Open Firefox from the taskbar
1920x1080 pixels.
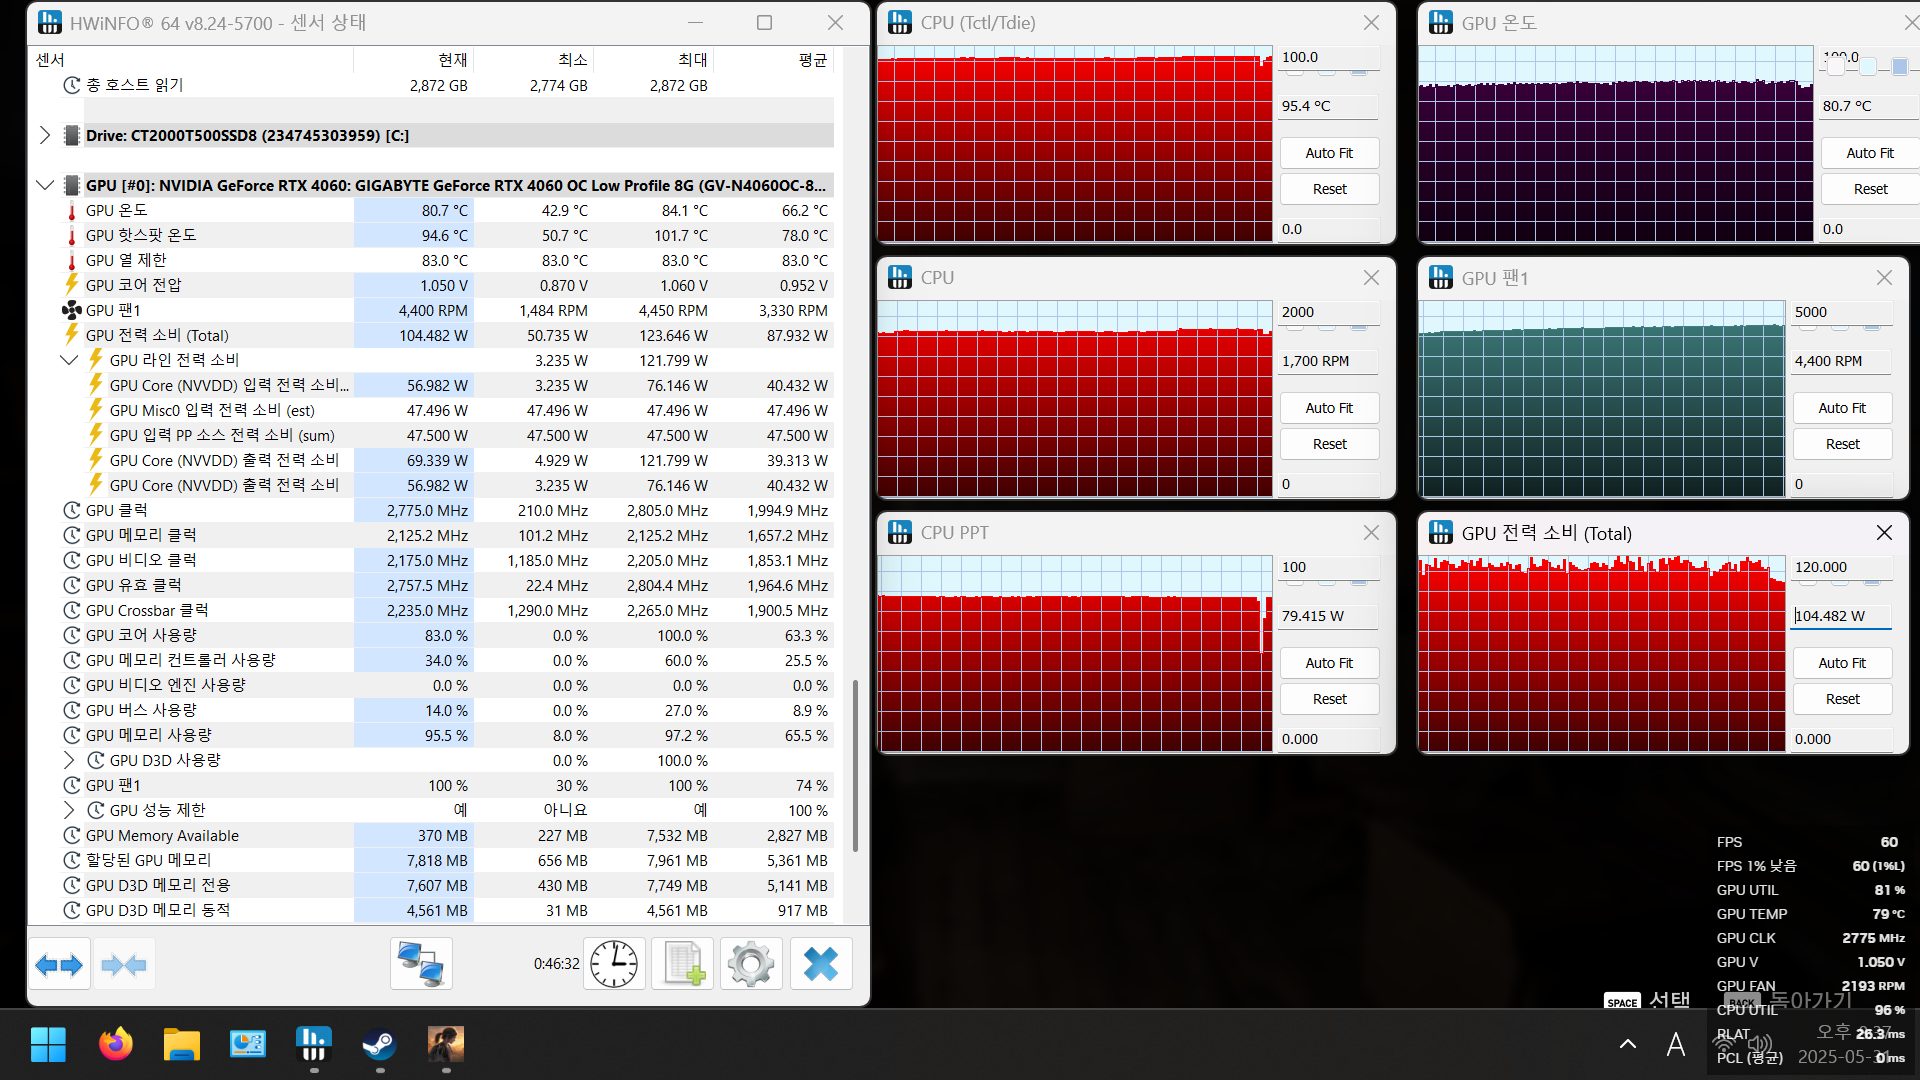[116, 1045]
